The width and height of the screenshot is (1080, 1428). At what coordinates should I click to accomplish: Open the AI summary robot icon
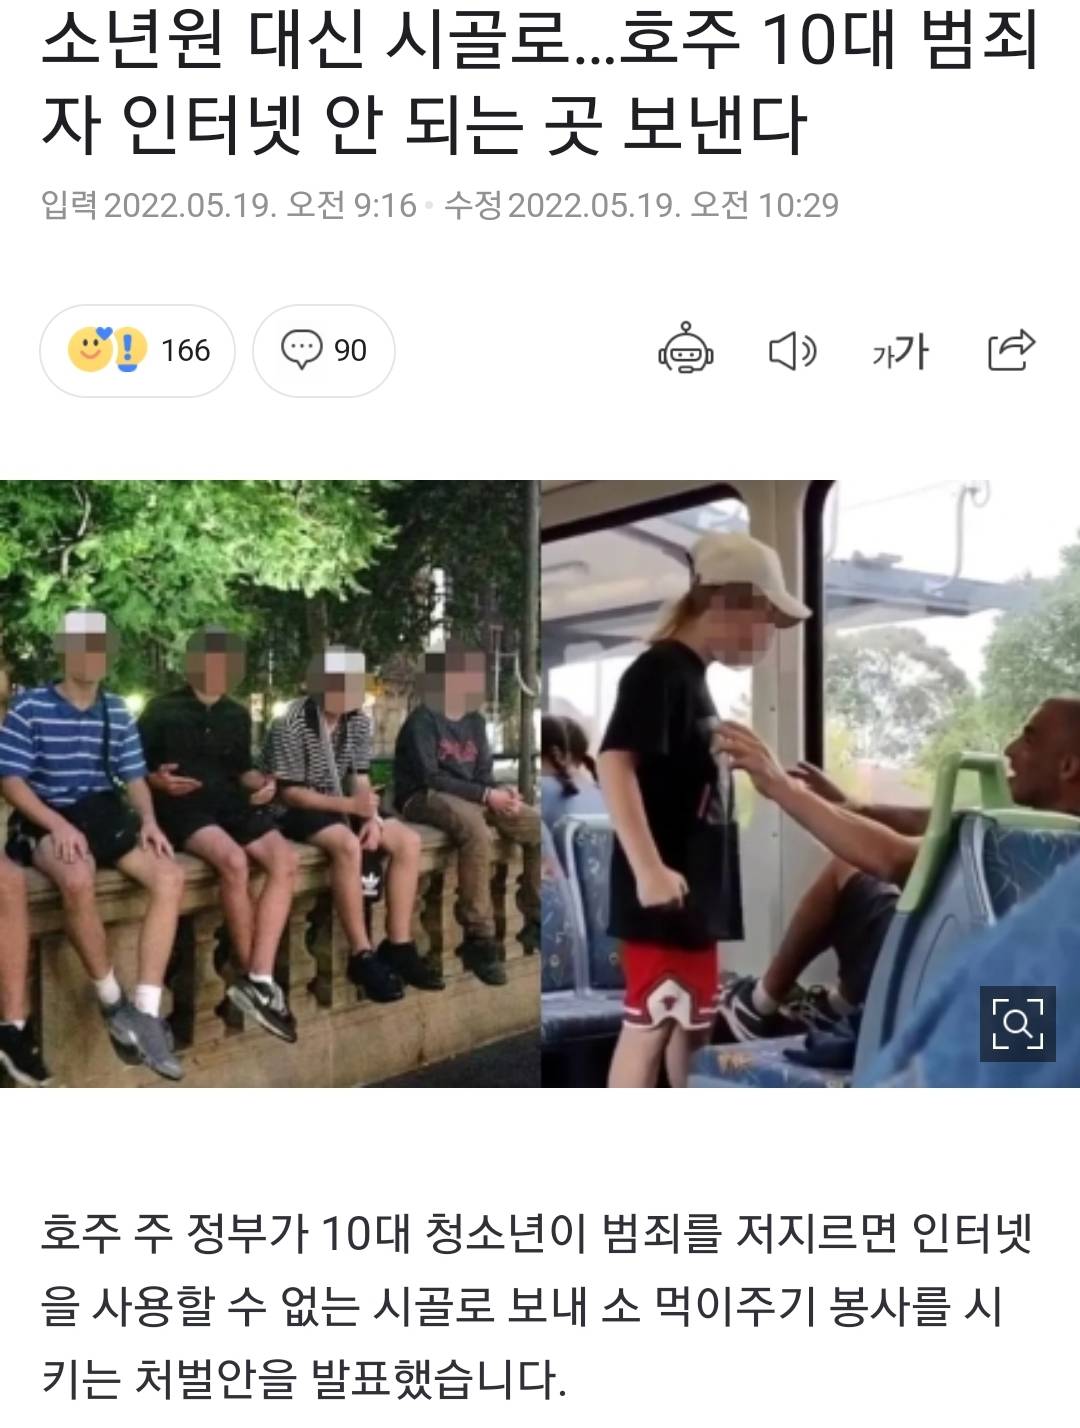pos(685,349)
